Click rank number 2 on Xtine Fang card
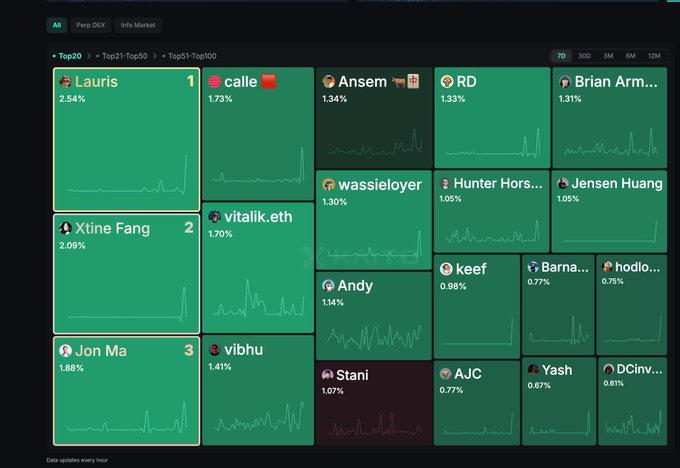680x468 pixels. coord(189,227)
